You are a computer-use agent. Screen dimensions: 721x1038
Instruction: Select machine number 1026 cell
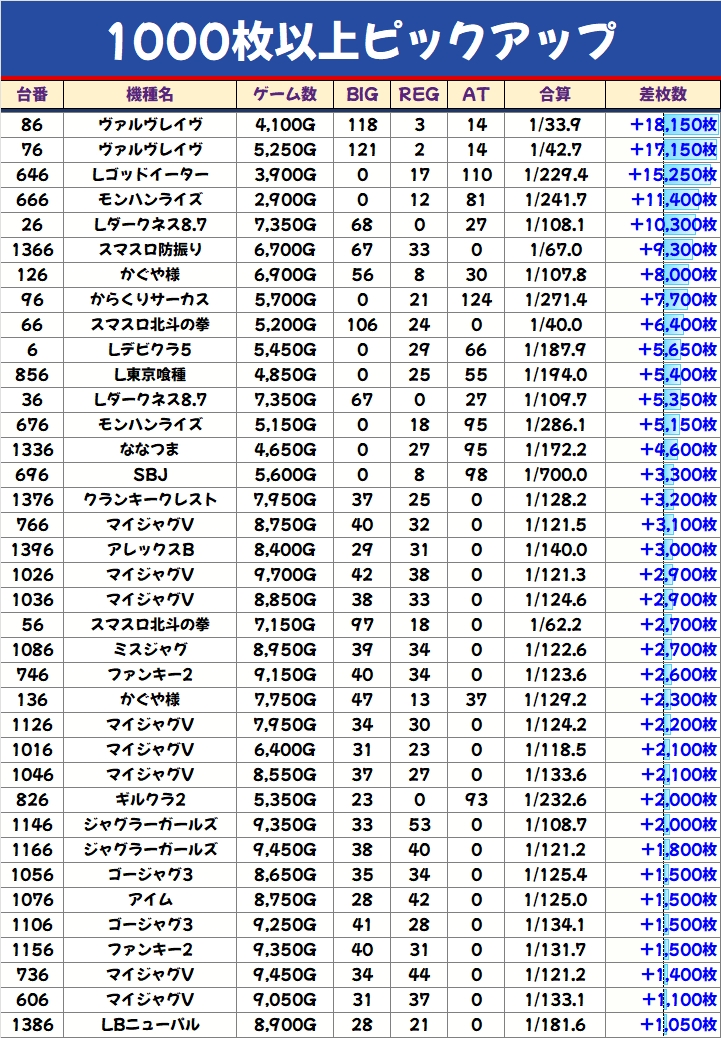[32, 575]
